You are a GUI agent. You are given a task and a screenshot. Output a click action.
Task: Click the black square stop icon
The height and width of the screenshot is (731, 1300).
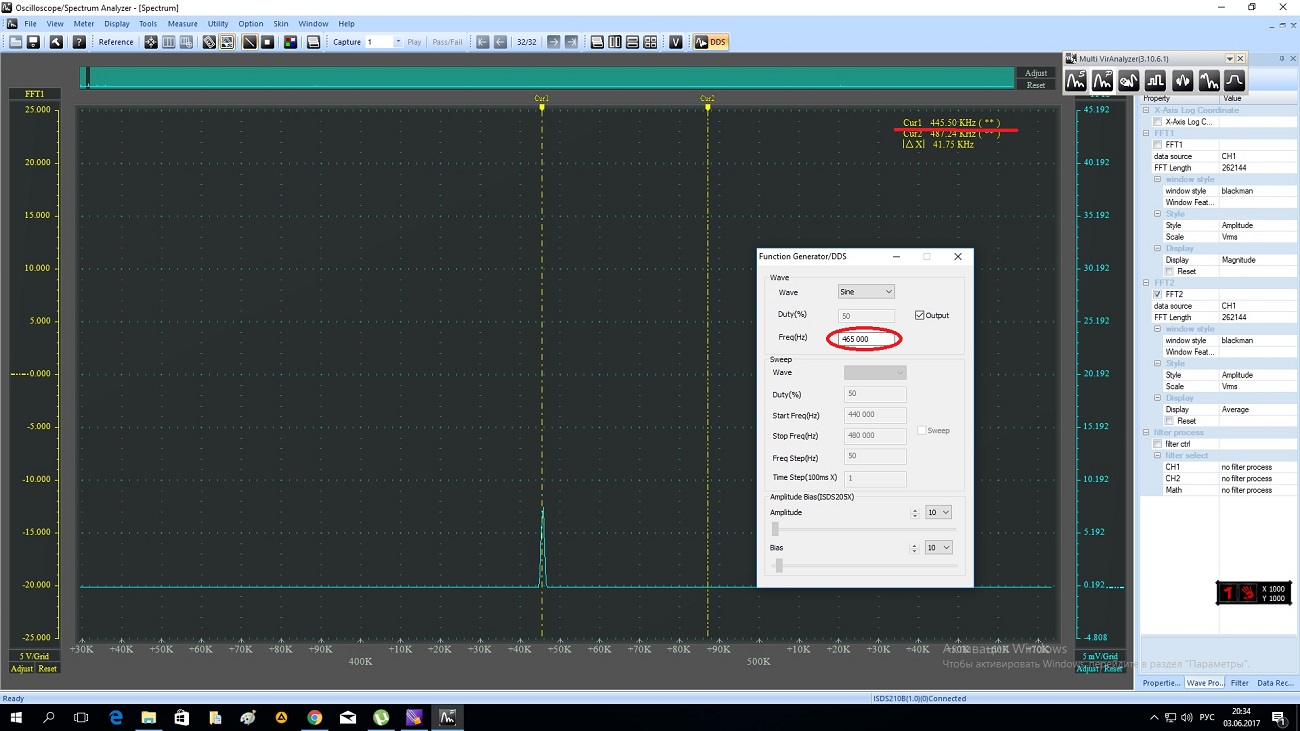(x=268, y=42)
